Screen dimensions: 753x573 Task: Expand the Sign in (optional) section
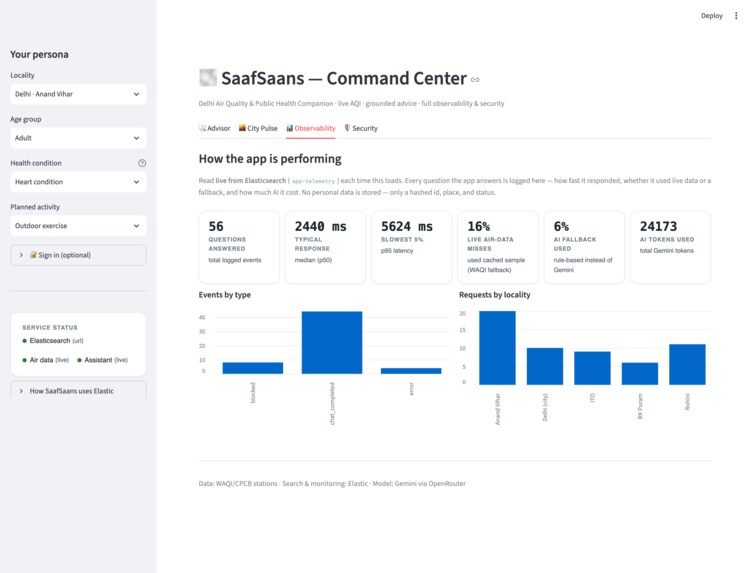point(78,255)
